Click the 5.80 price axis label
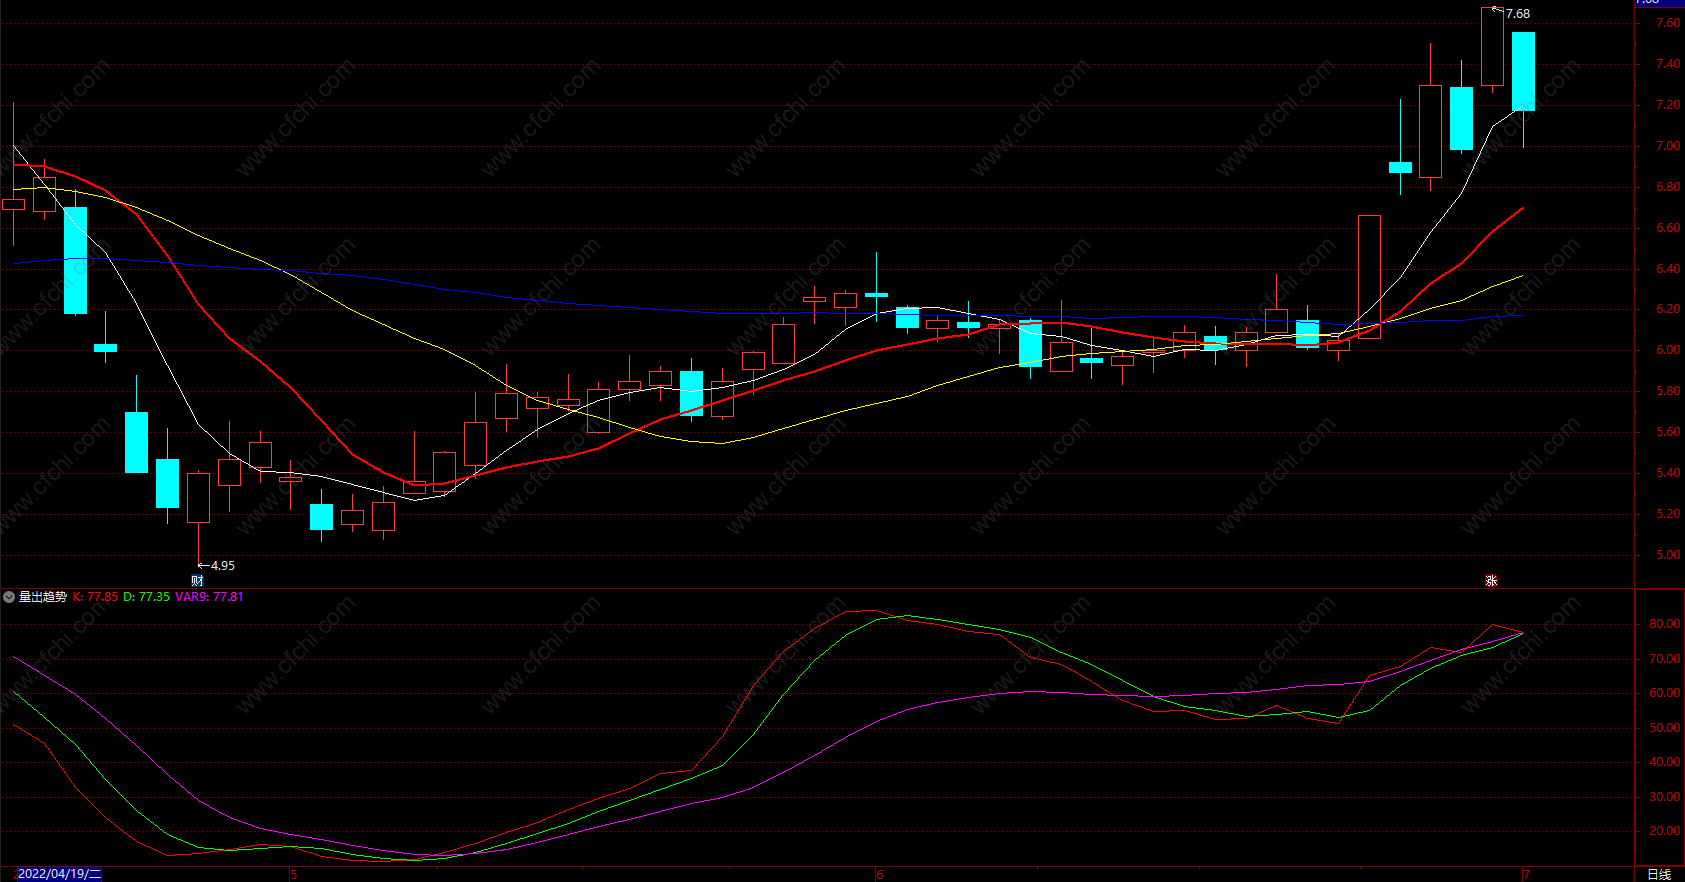 point(1668,391)
